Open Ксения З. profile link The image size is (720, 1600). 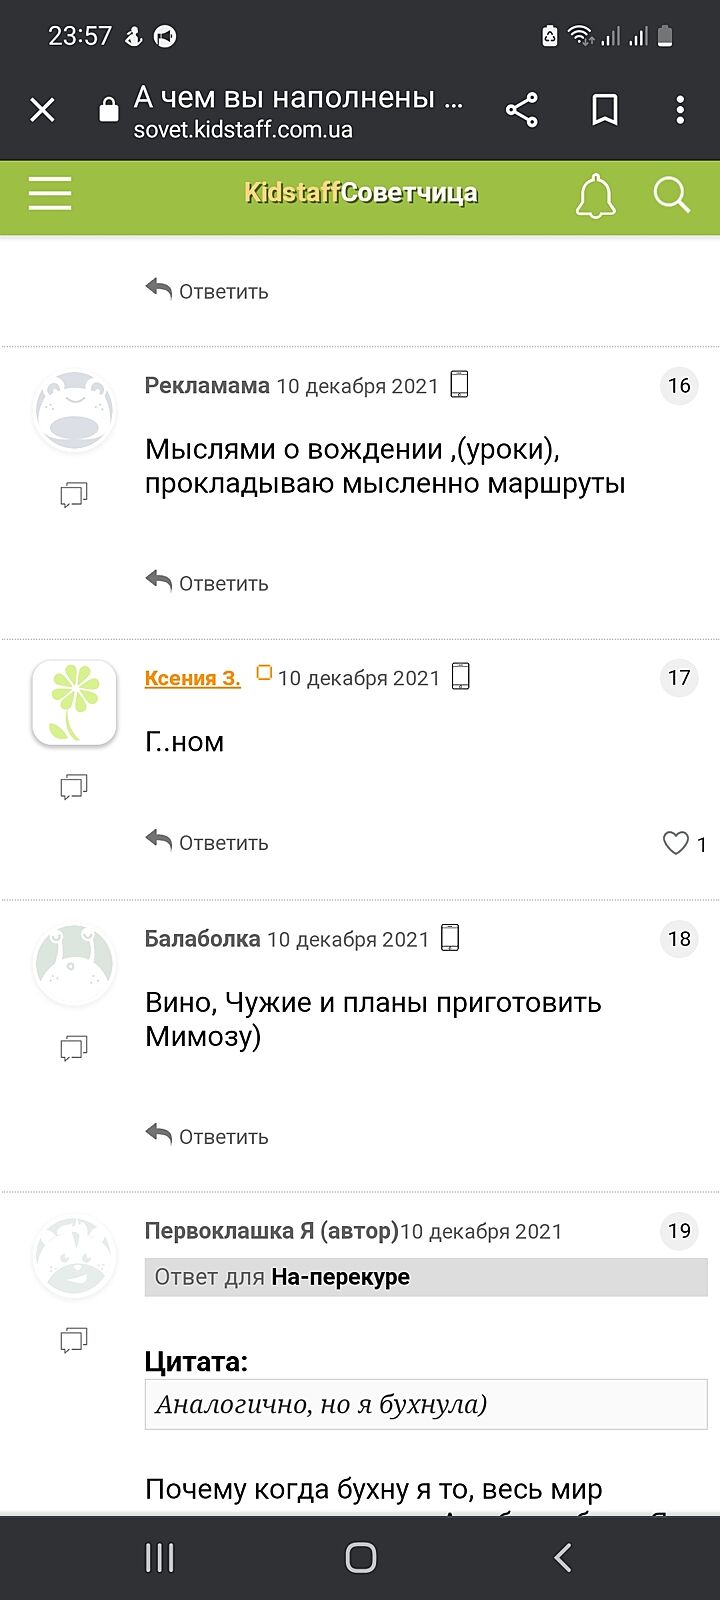(193, 678)
